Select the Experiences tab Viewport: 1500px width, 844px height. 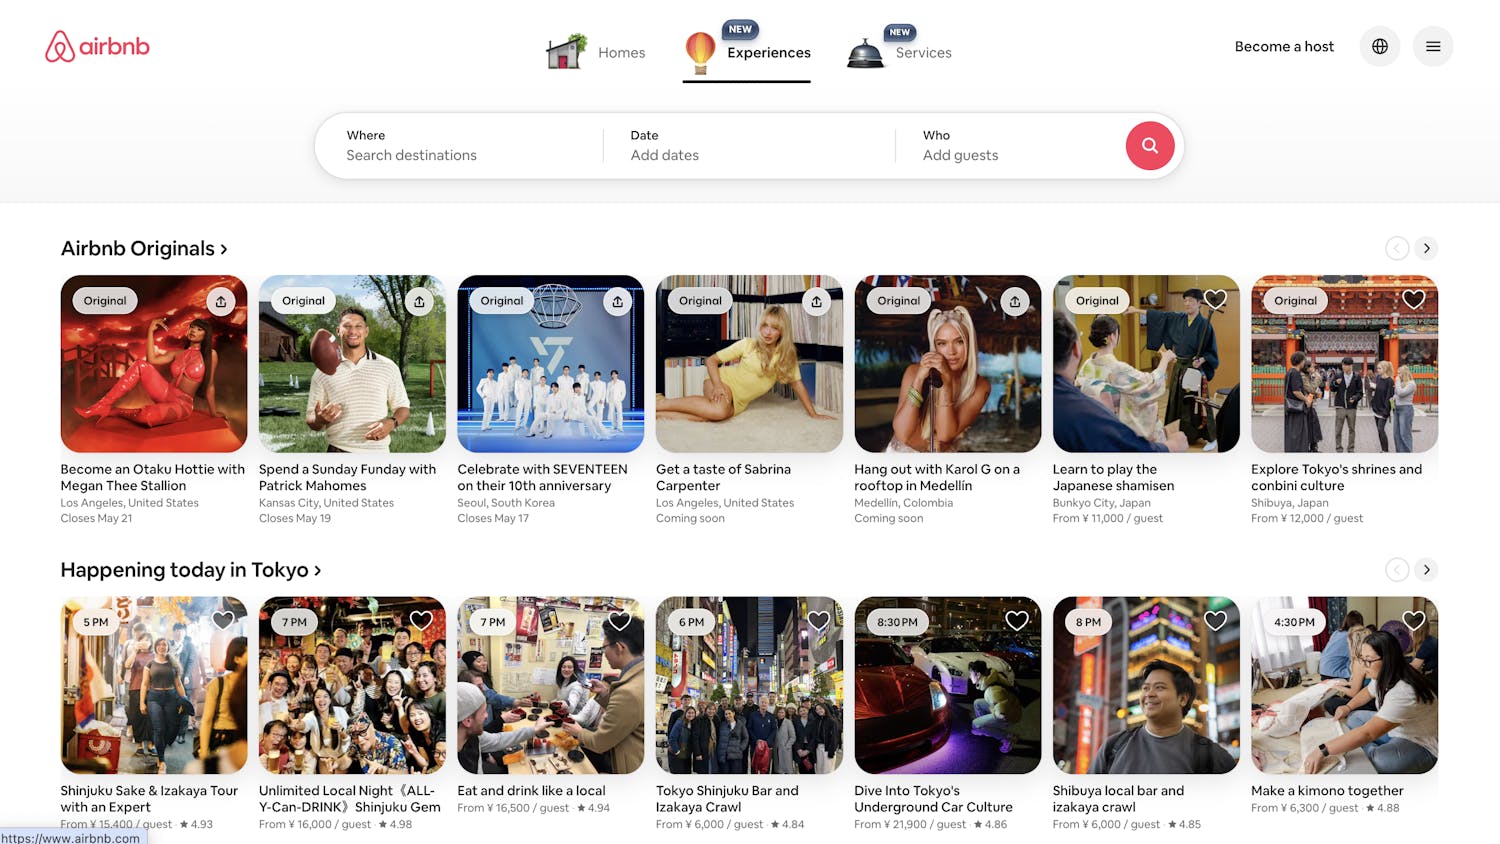click(747, 52)
